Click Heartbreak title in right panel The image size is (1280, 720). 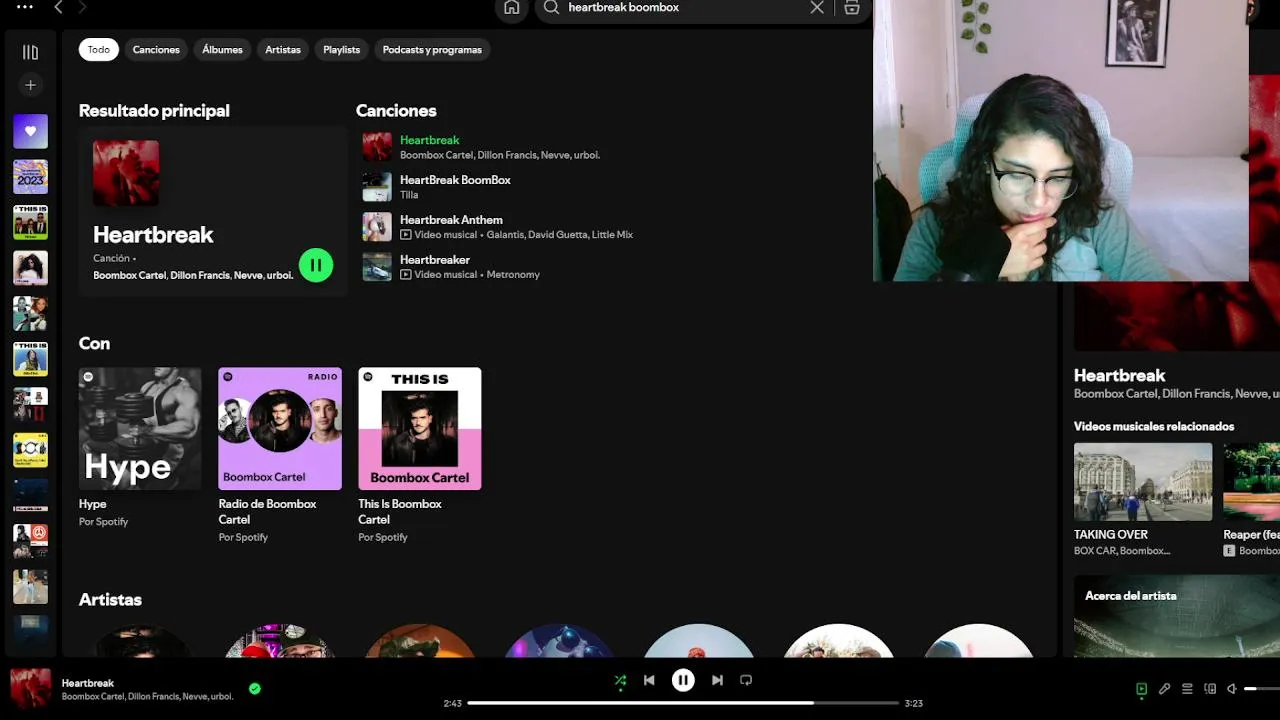tap(1120, 376)
